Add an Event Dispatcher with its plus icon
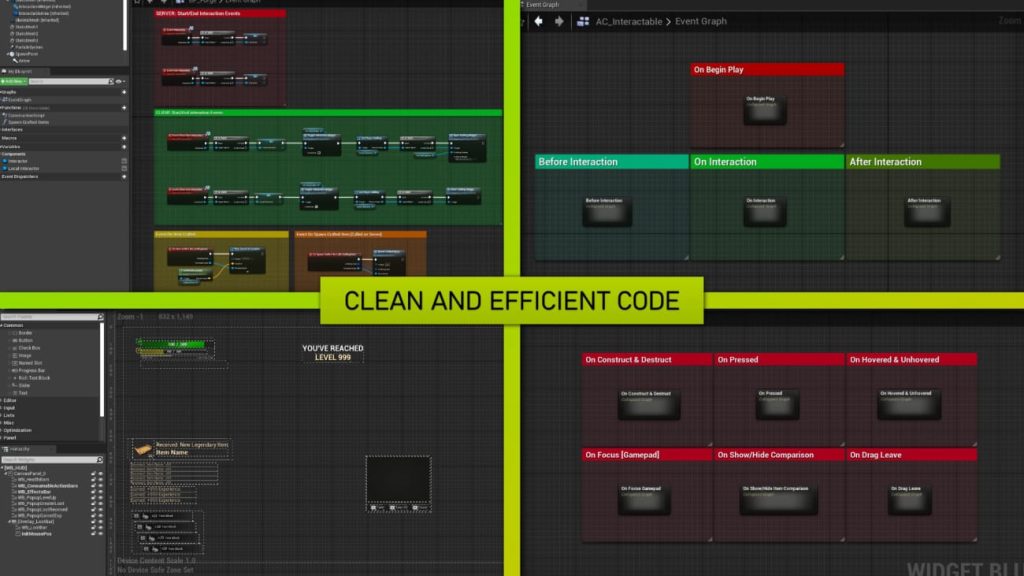 click(x=124, y=176)
